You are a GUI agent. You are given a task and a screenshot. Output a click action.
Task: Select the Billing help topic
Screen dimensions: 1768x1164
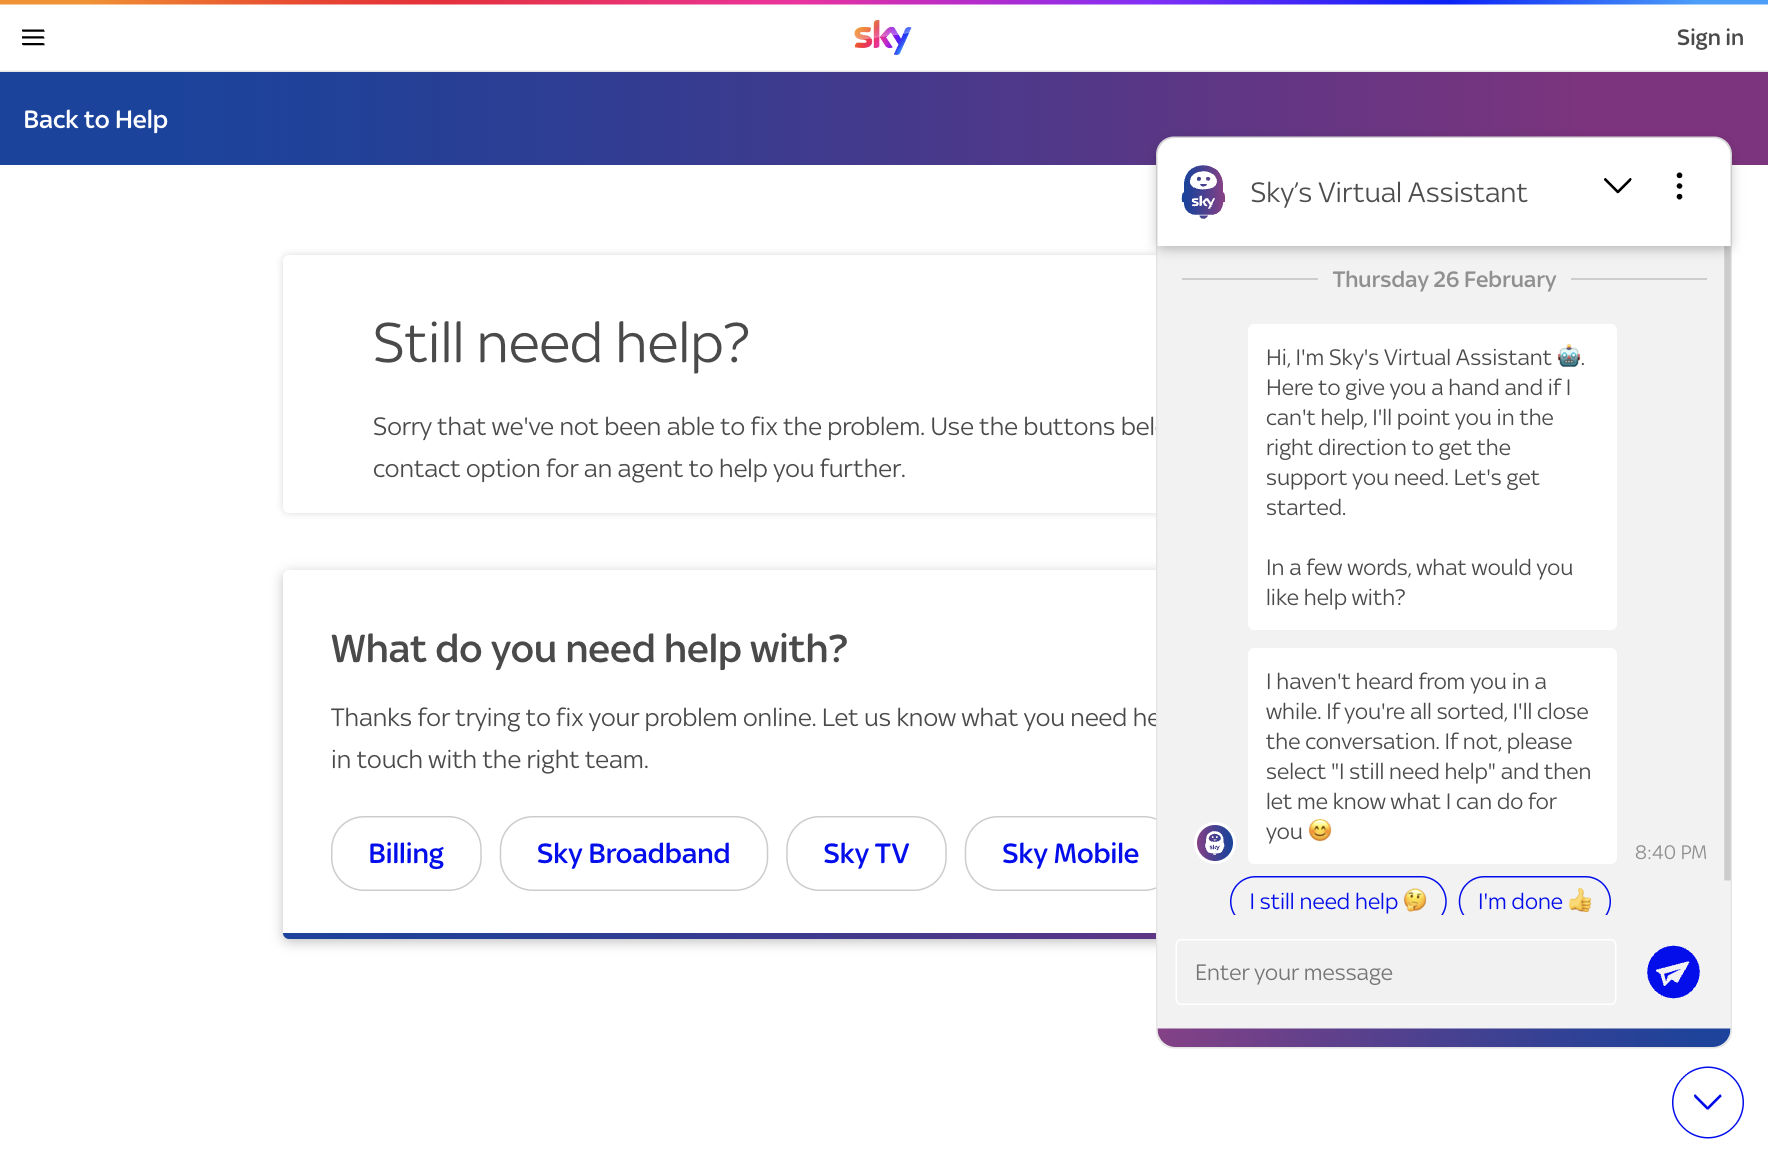406,853
